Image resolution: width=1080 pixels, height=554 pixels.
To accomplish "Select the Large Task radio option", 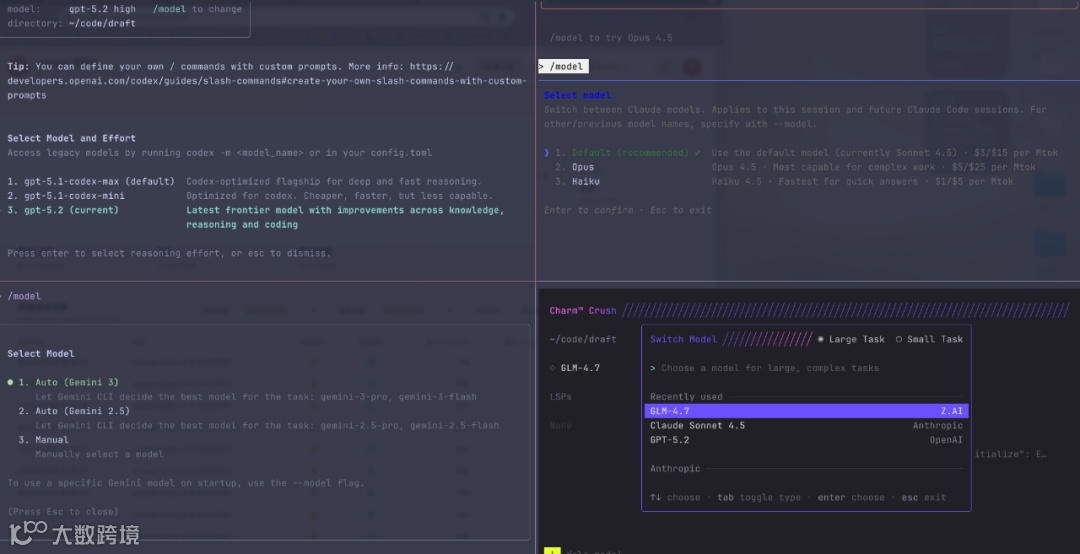I will coord(851,339).
